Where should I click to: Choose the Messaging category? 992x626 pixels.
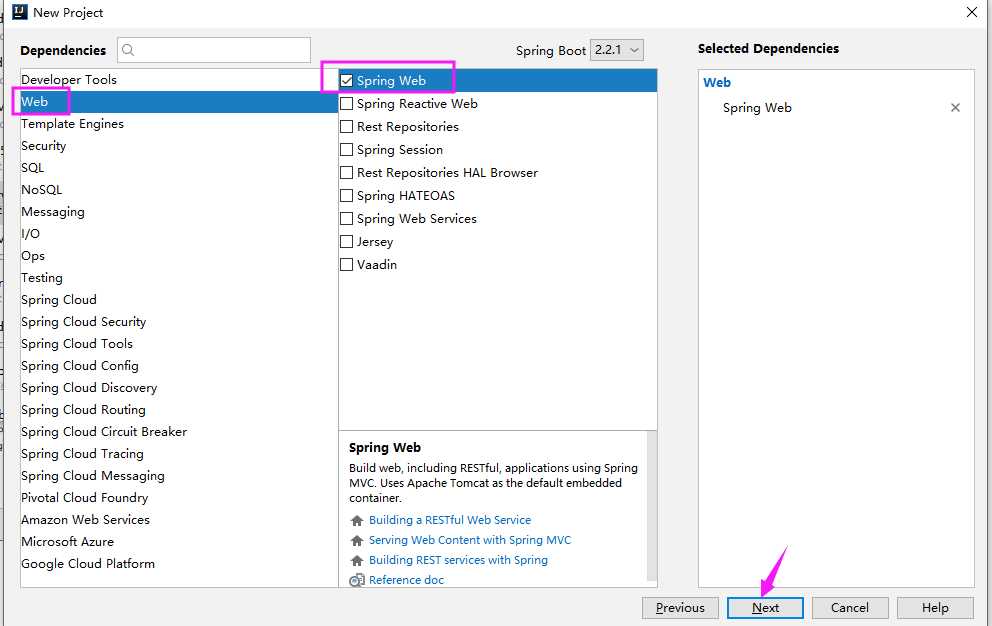click(179, 212)
